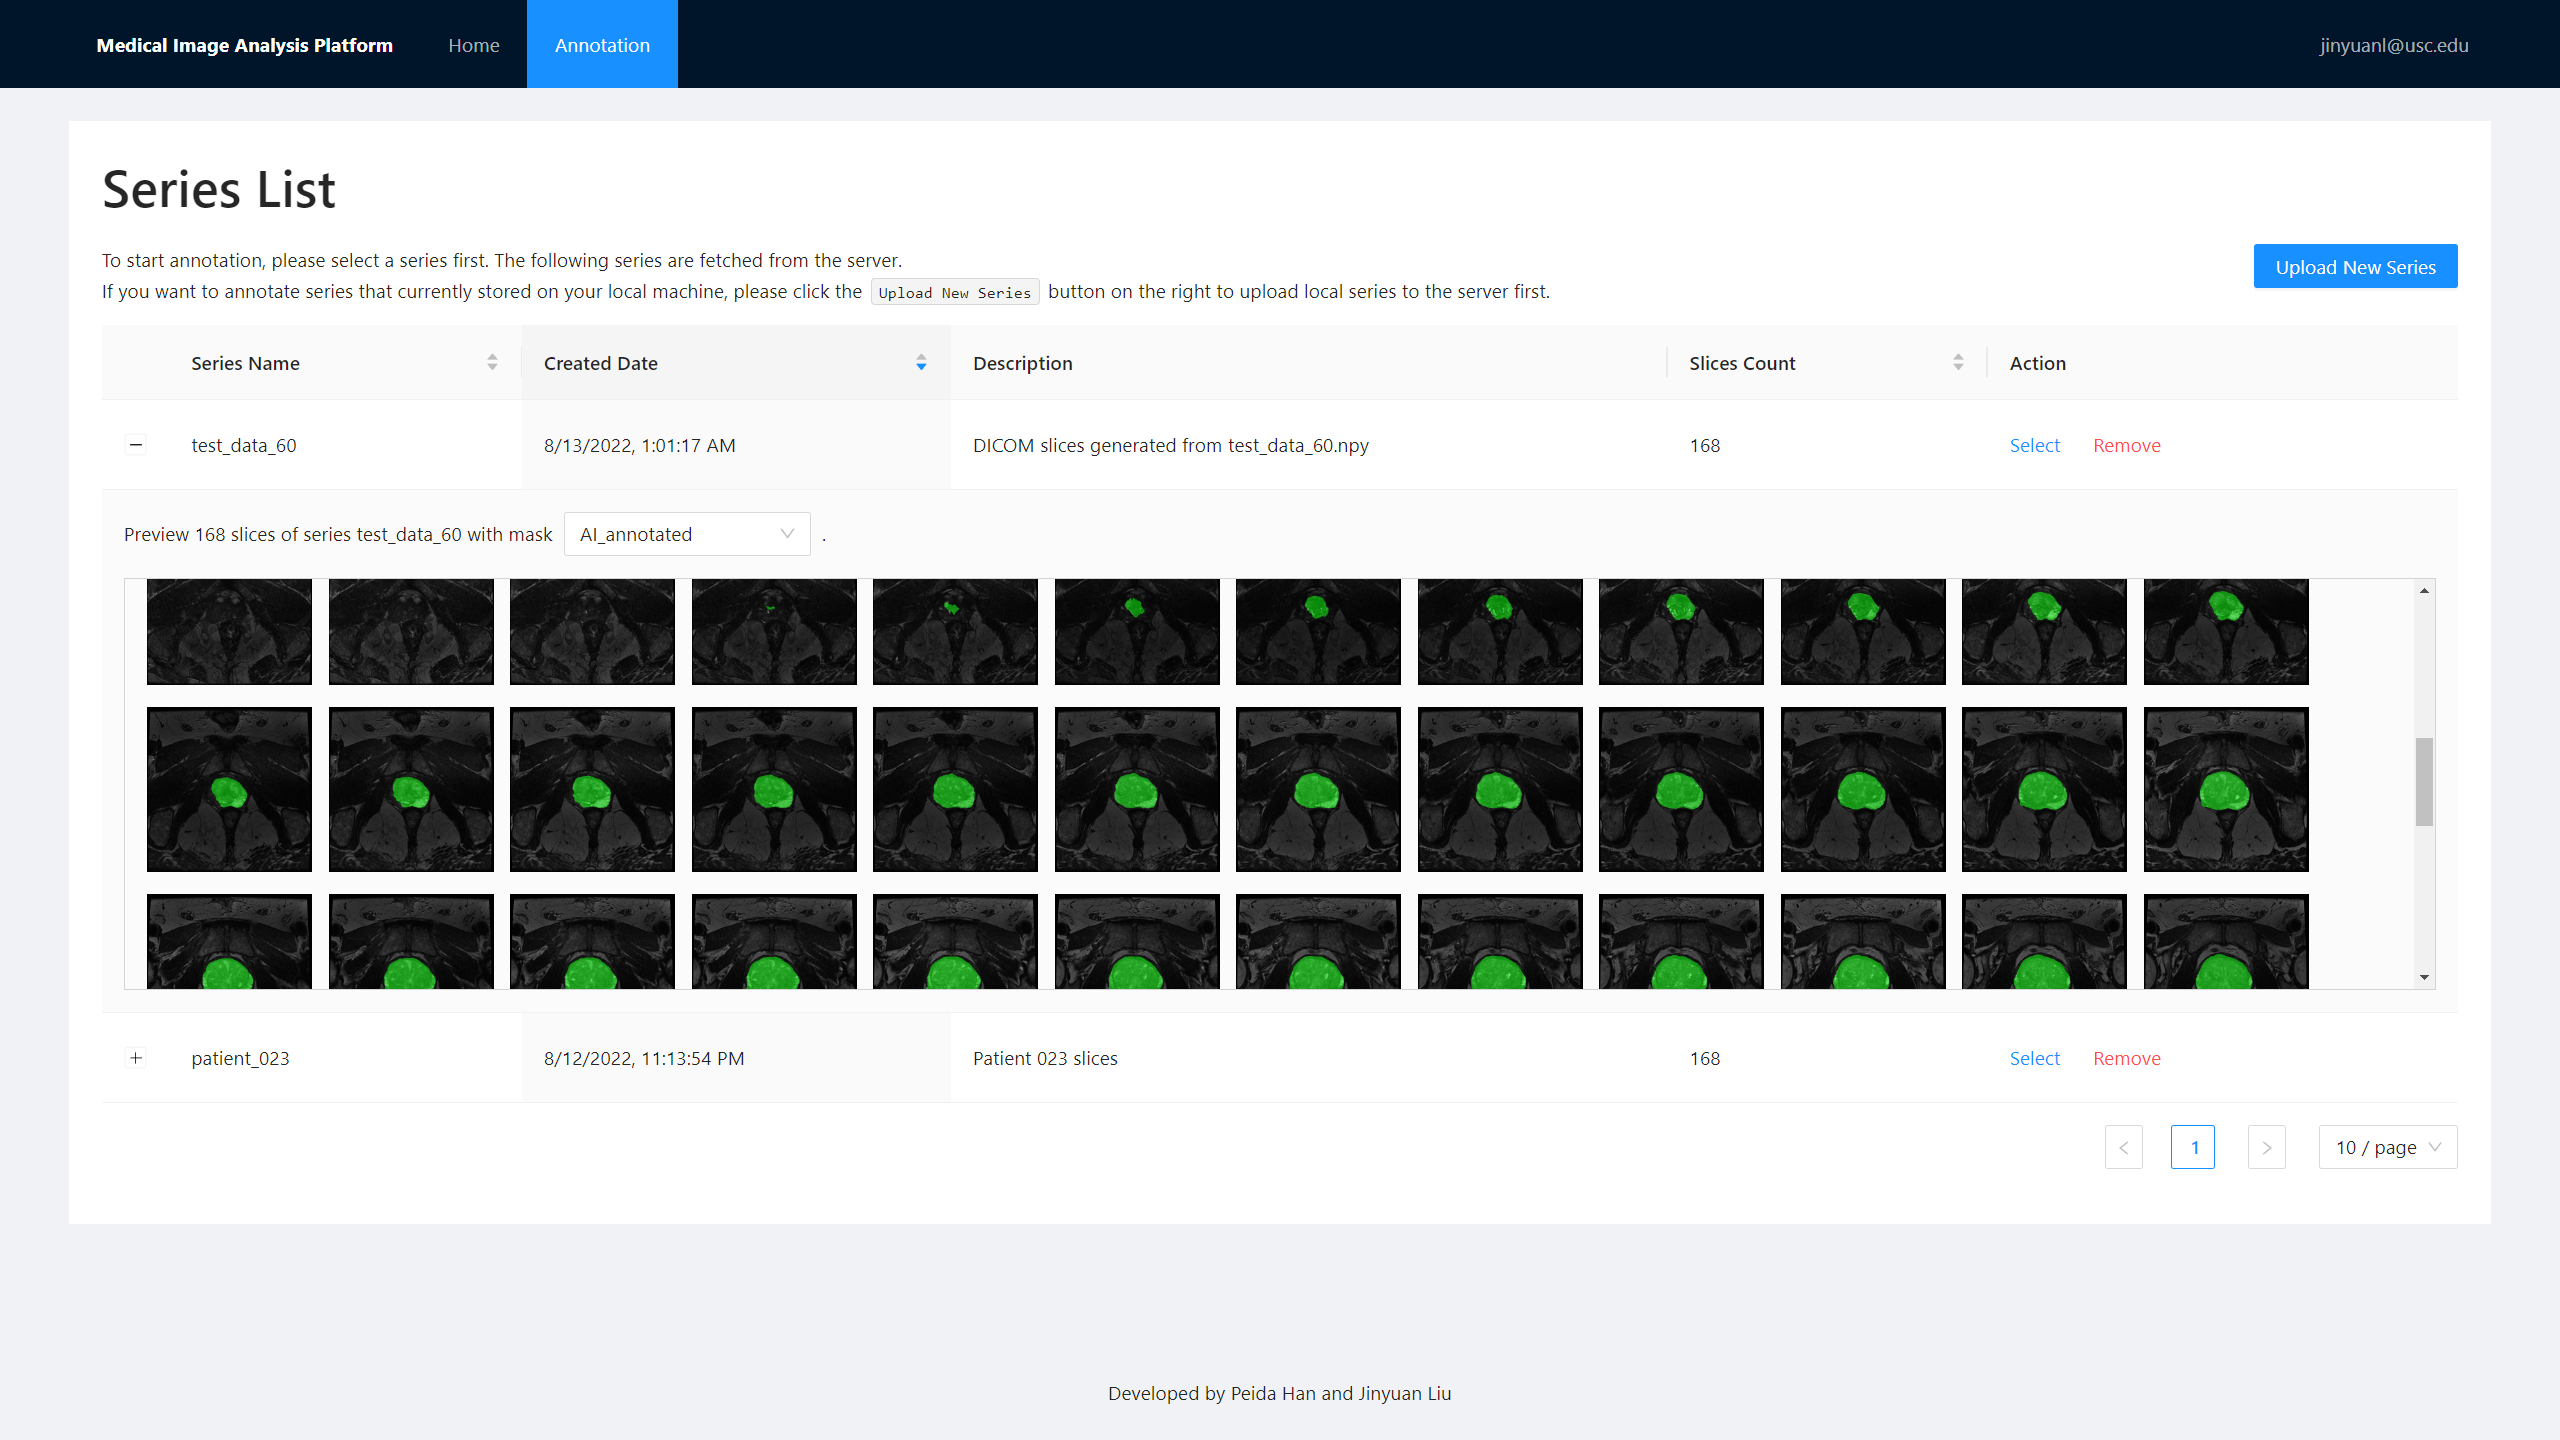Select test_data_60 series

(2034, 445)
